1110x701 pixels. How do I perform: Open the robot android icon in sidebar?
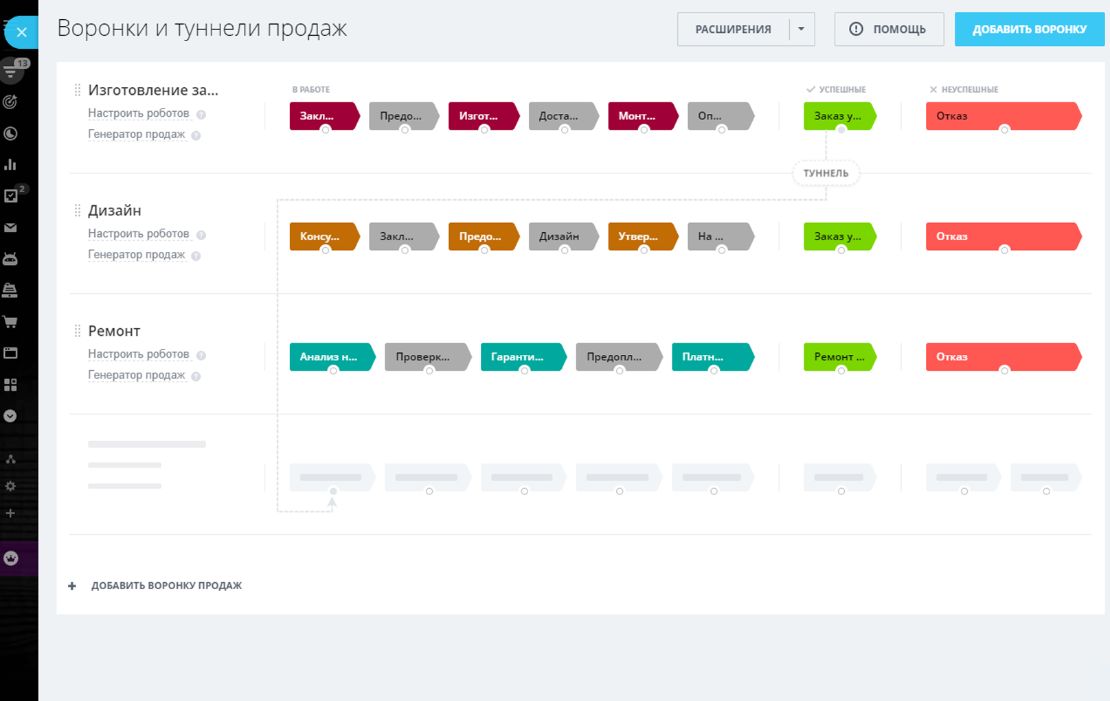[x=10, y=258]
